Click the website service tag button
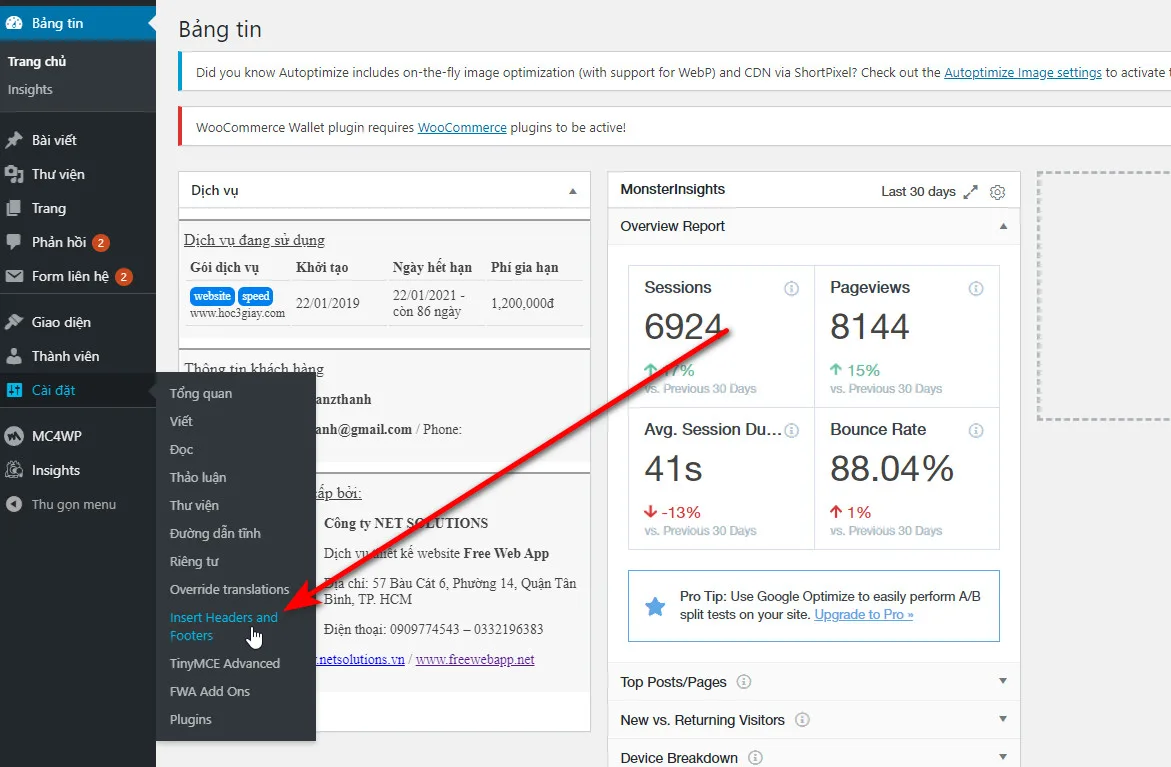Screen dimensions: 1171x767 [212, 296]
